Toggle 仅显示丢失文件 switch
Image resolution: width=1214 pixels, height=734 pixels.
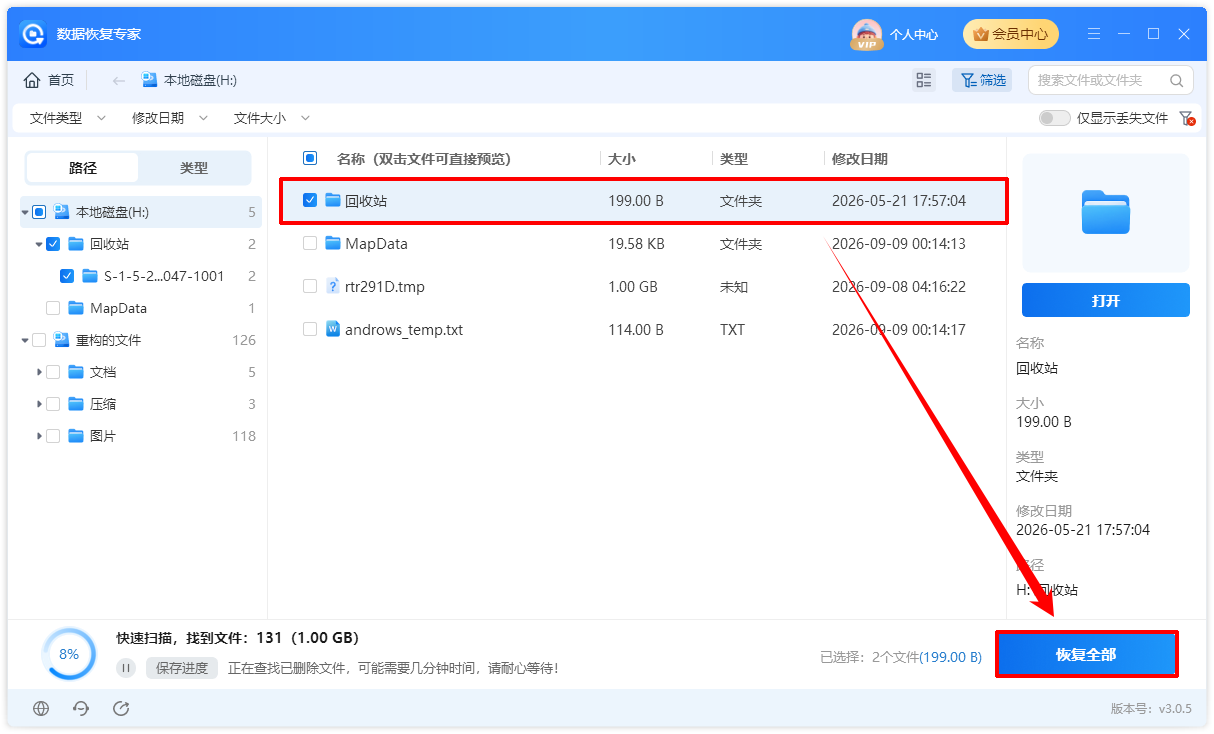[x=1054, y=118]
